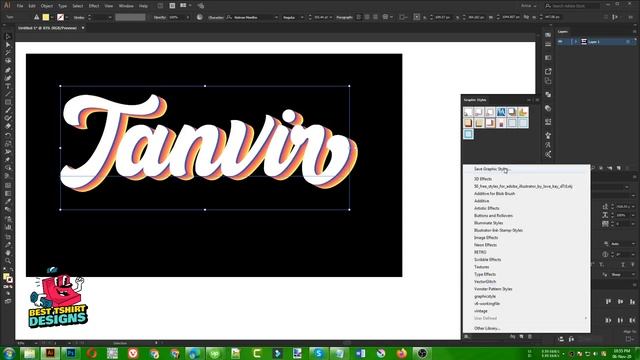This screenshot has width=640, height=360.
Task: Open the Graphic Styles panel menu
Action: tap(537, 100)
